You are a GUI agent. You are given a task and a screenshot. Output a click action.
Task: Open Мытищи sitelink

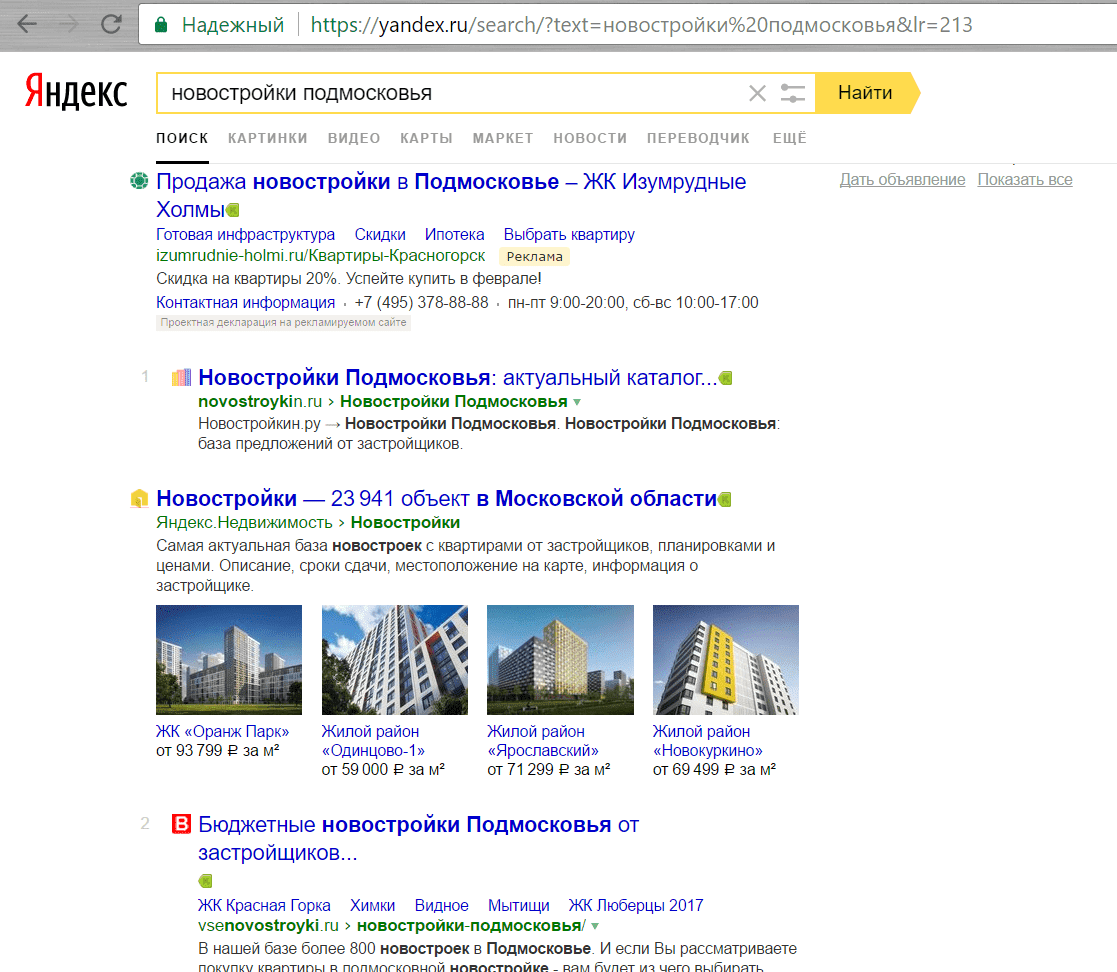[519, 906]
